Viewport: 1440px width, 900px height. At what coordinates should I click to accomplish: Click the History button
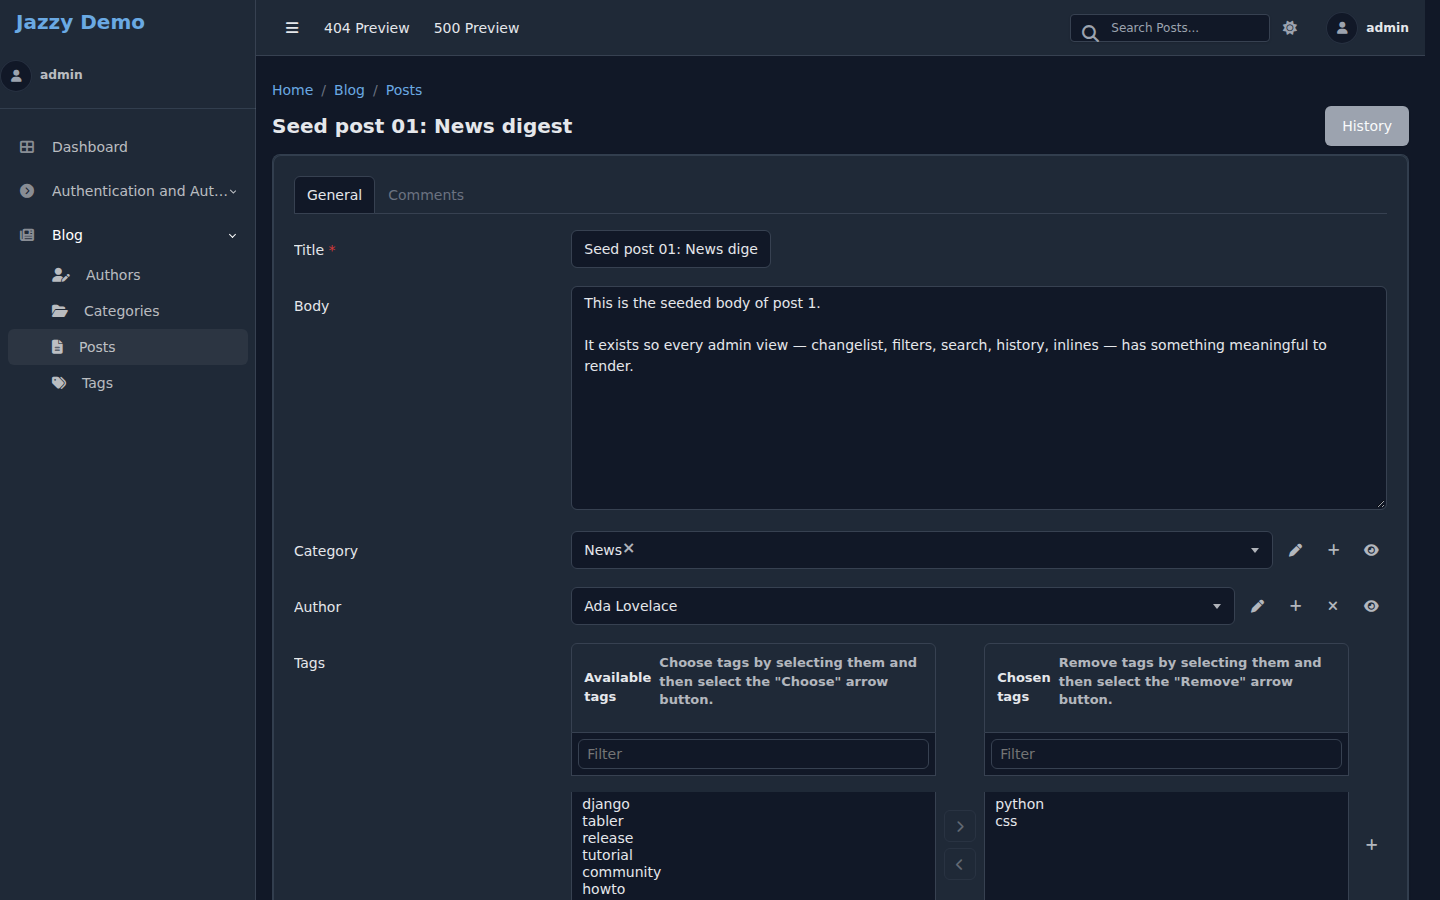click(x=1367, y=126)
